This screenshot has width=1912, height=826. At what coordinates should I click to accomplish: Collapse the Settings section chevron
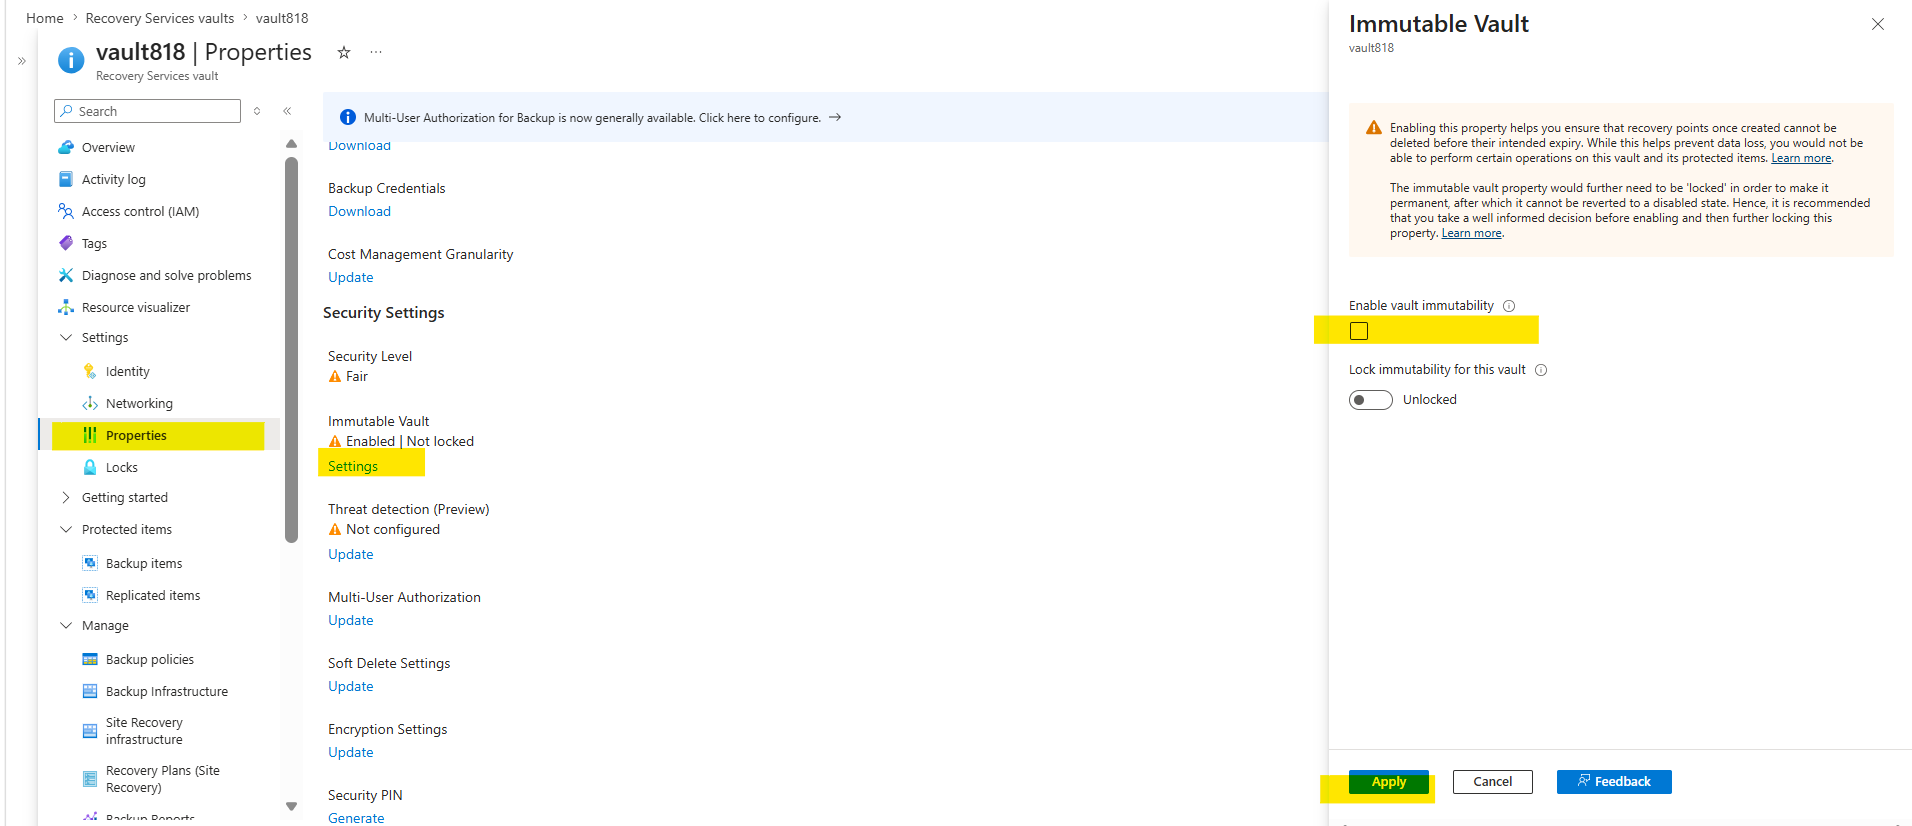click(x=66, y=337)
